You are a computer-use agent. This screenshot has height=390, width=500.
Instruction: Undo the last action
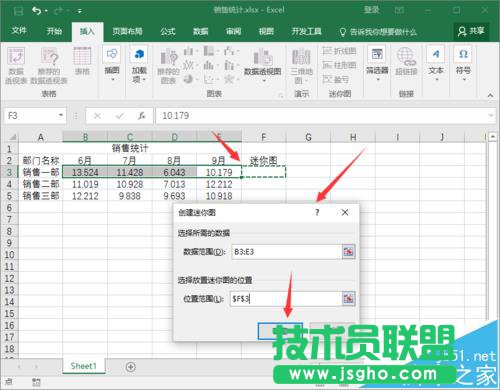tap(36, 11)
